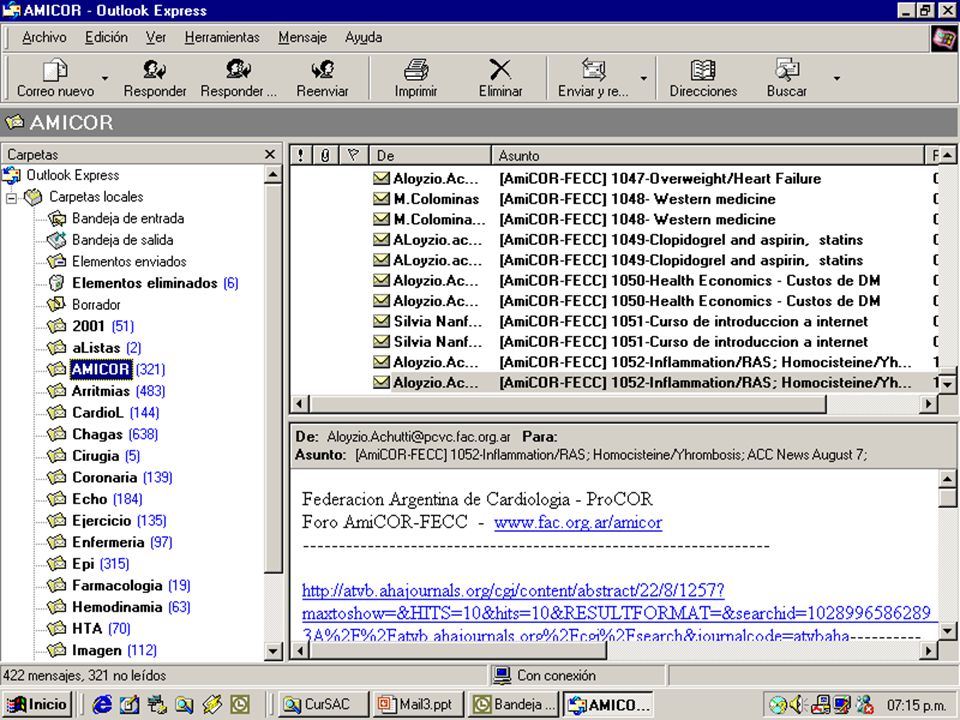Open Elementos eliminados folder

[143, 283]
